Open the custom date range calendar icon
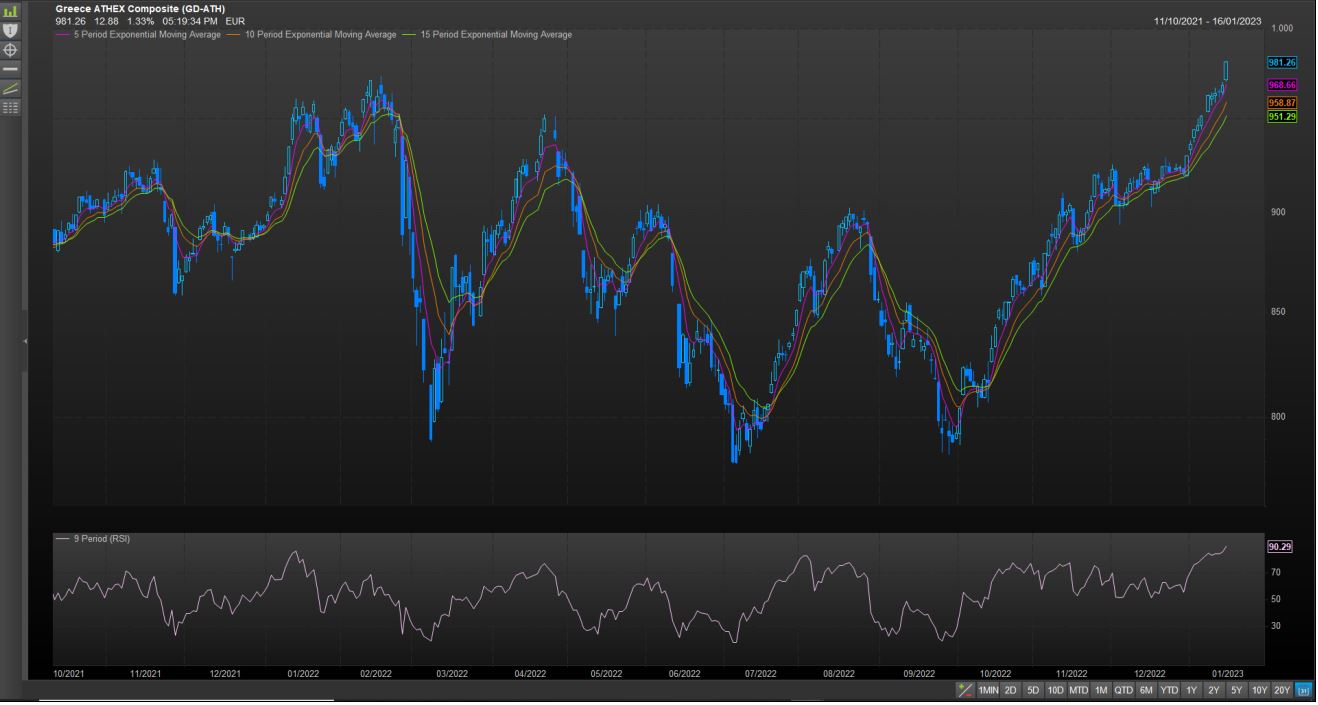This screenshot has width=1318, height=705. tap(1303, 690)
